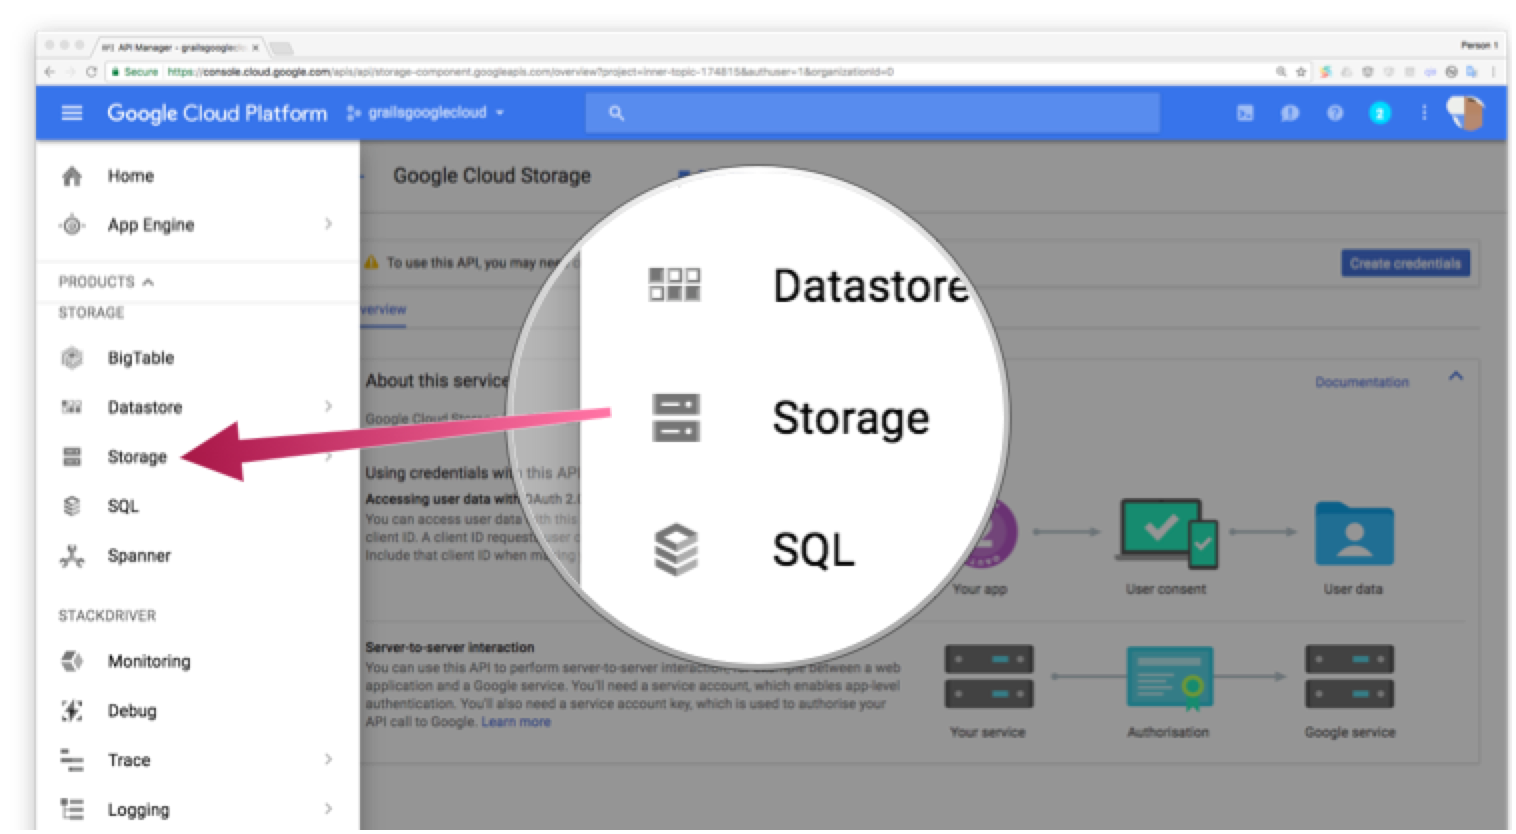This screenshot has width=1516, height=834.
Task: Open the grailsgooglecloud project dropdown
Action: (426, 113)
